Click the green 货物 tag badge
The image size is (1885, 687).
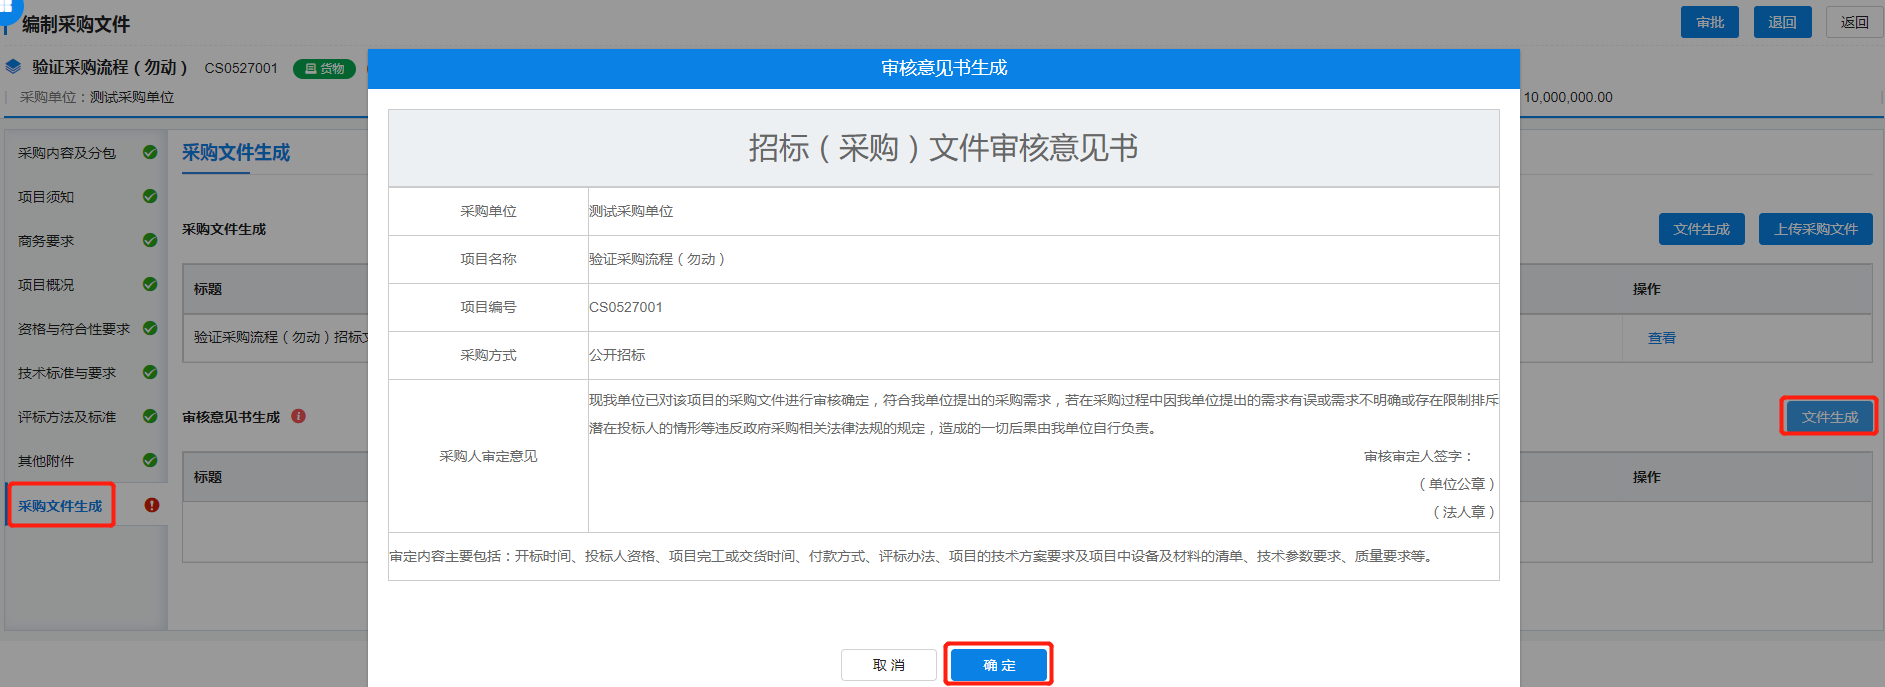coord(324,69)
